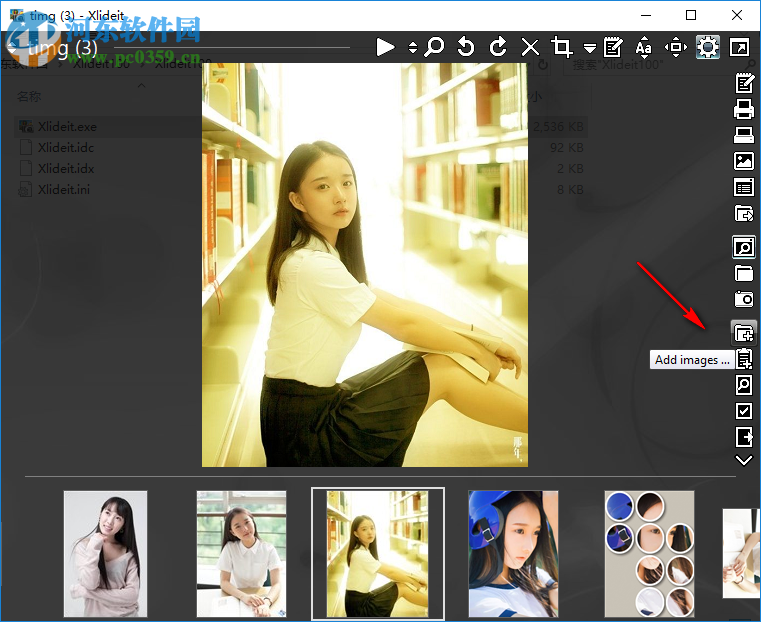Screen dimensions: 761x622
Task: Click the page-magnifier search icon in sidebar
Action: (744, 385)
